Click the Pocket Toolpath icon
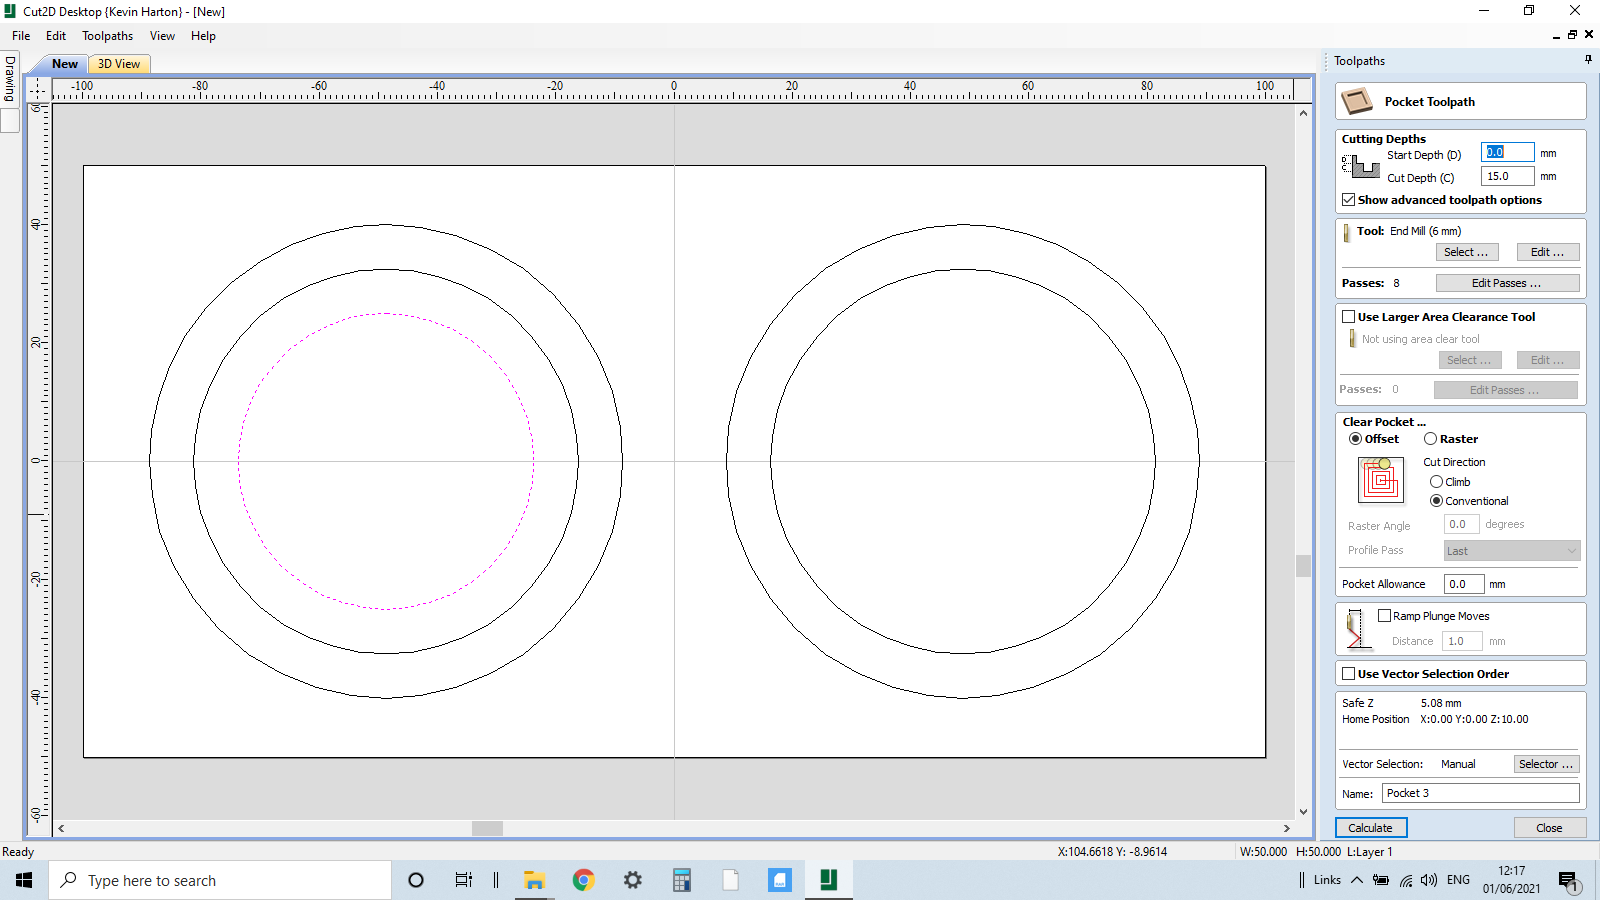The image size is (1600, 900). 1357,101
